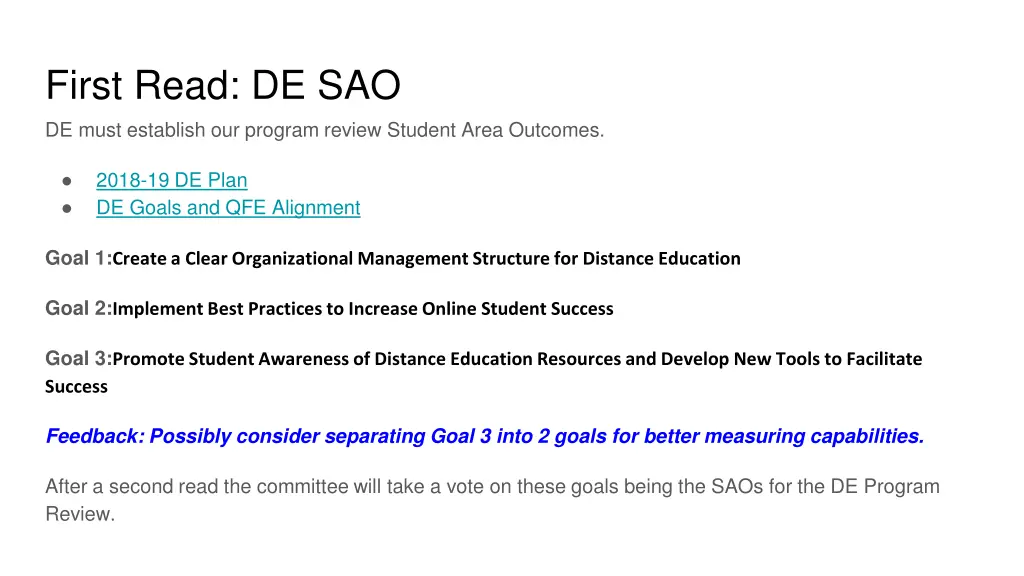Click the gray Goal 1 label

click(78, 258)
